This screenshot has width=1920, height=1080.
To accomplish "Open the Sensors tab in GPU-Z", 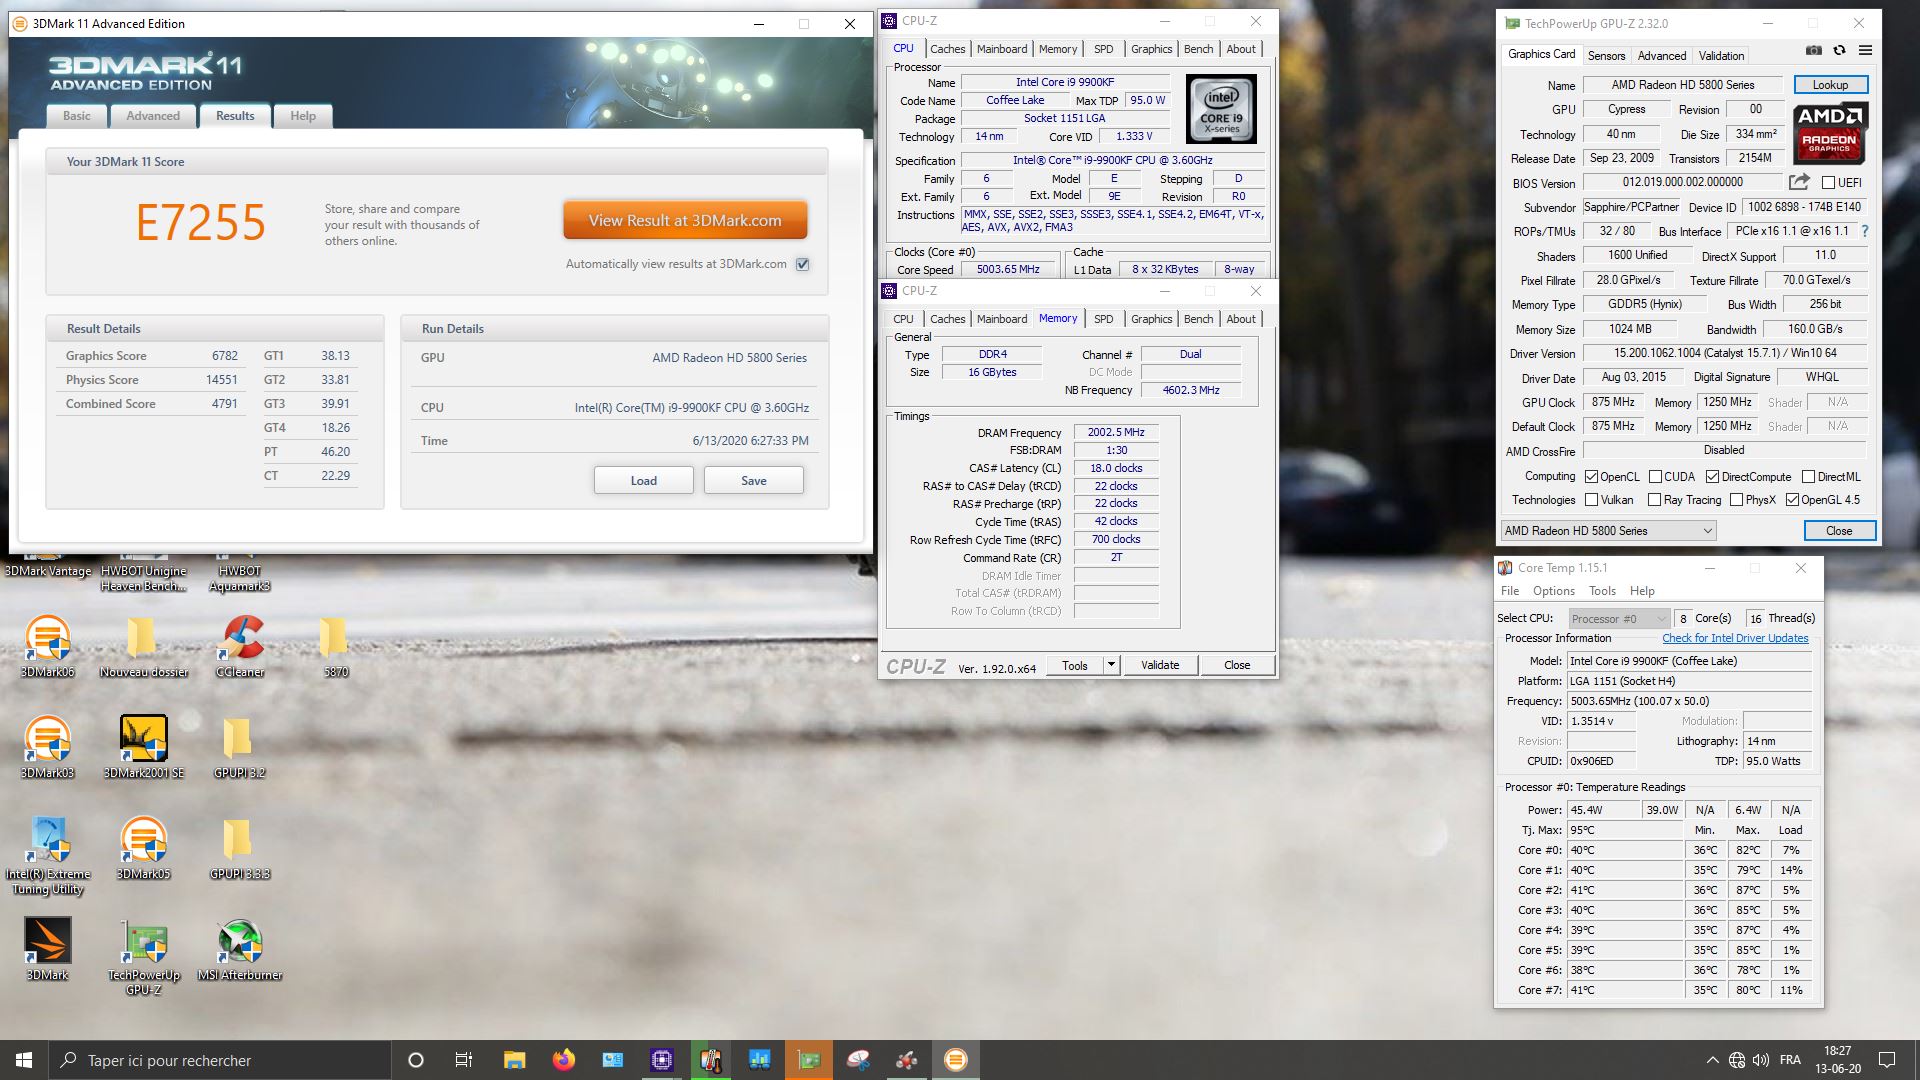I will tap(1606, 56).
